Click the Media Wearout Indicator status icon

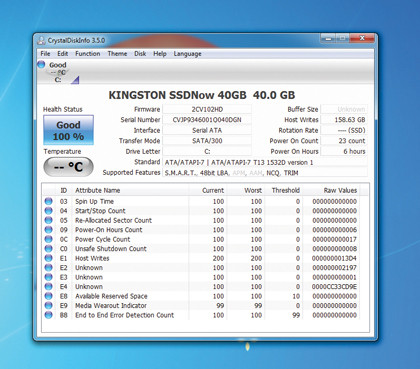[49, 305]
